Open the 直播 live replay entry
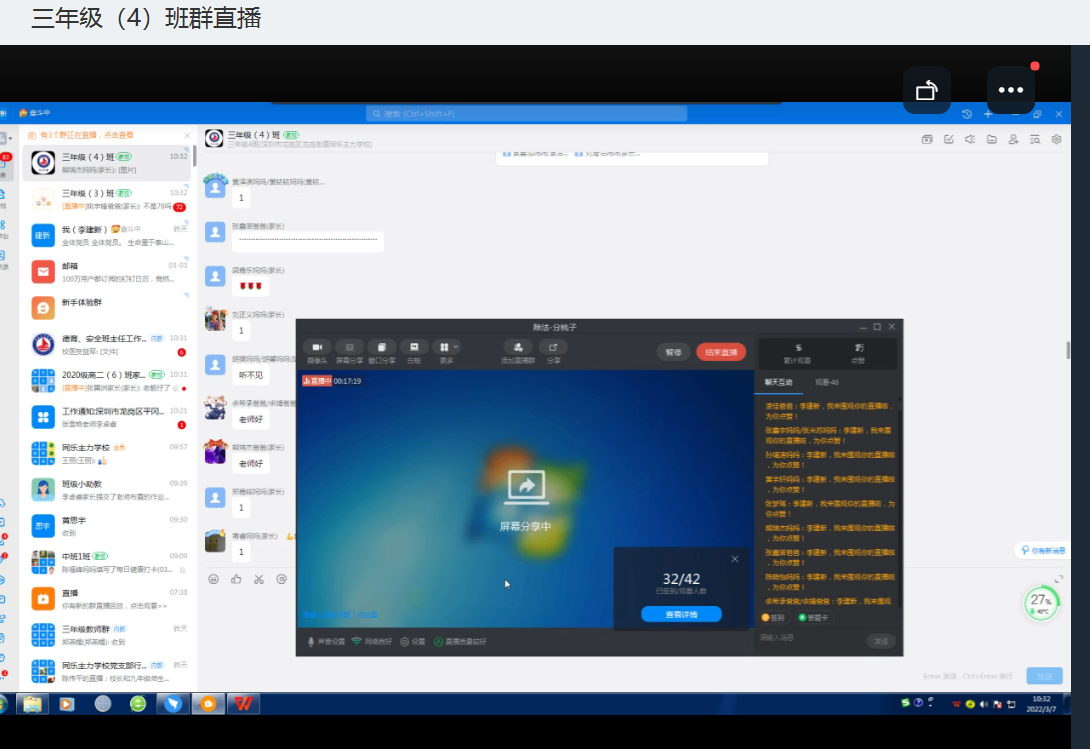This screenshot has height=749, width=1090. coord(108,599)
